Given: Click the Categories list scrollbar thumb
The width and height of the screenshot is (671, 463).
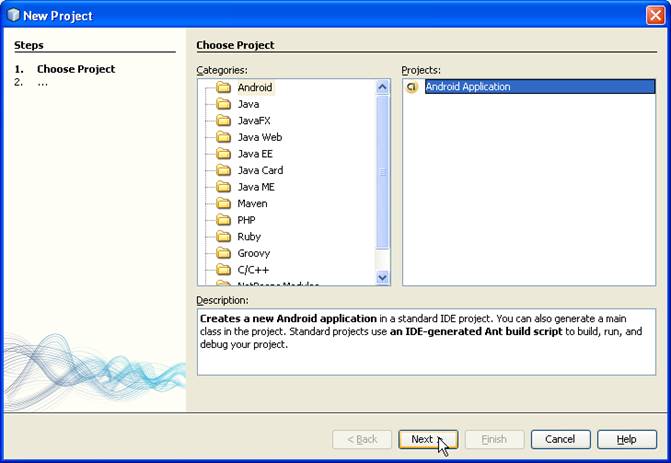Looking at the screenshot, I should (383, 172).
